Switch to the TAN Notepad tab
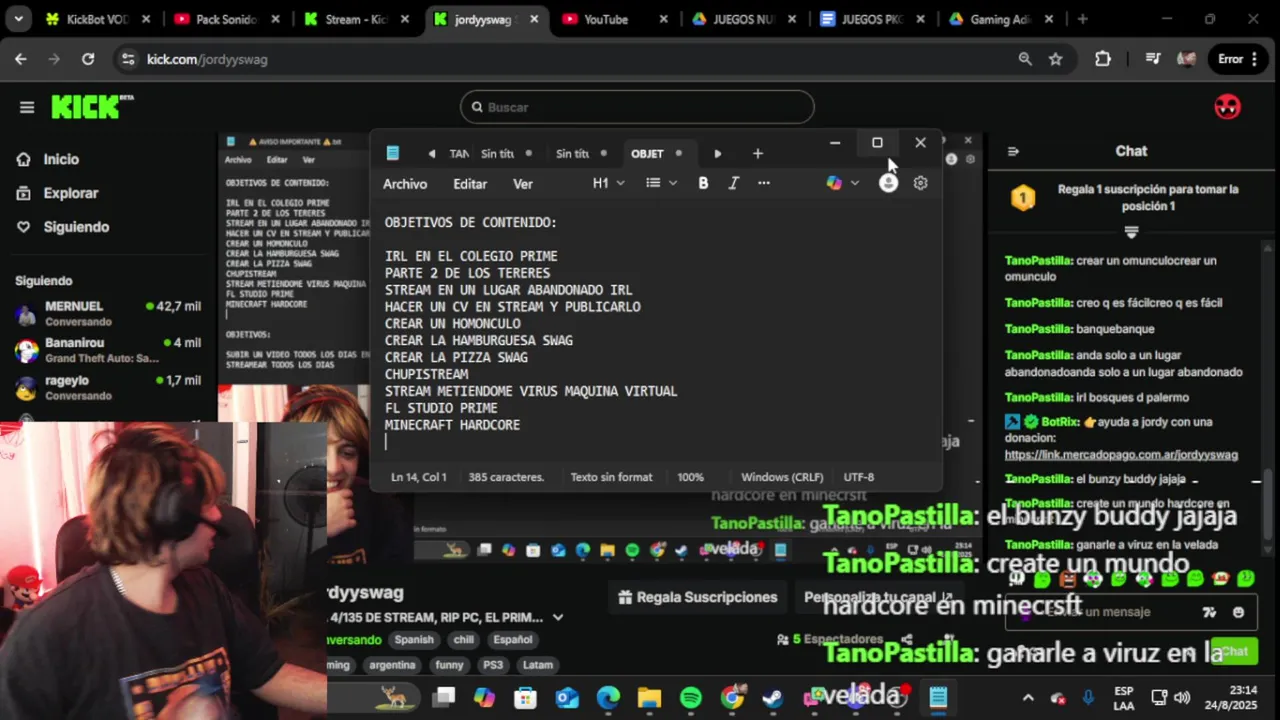 point(458,153)
